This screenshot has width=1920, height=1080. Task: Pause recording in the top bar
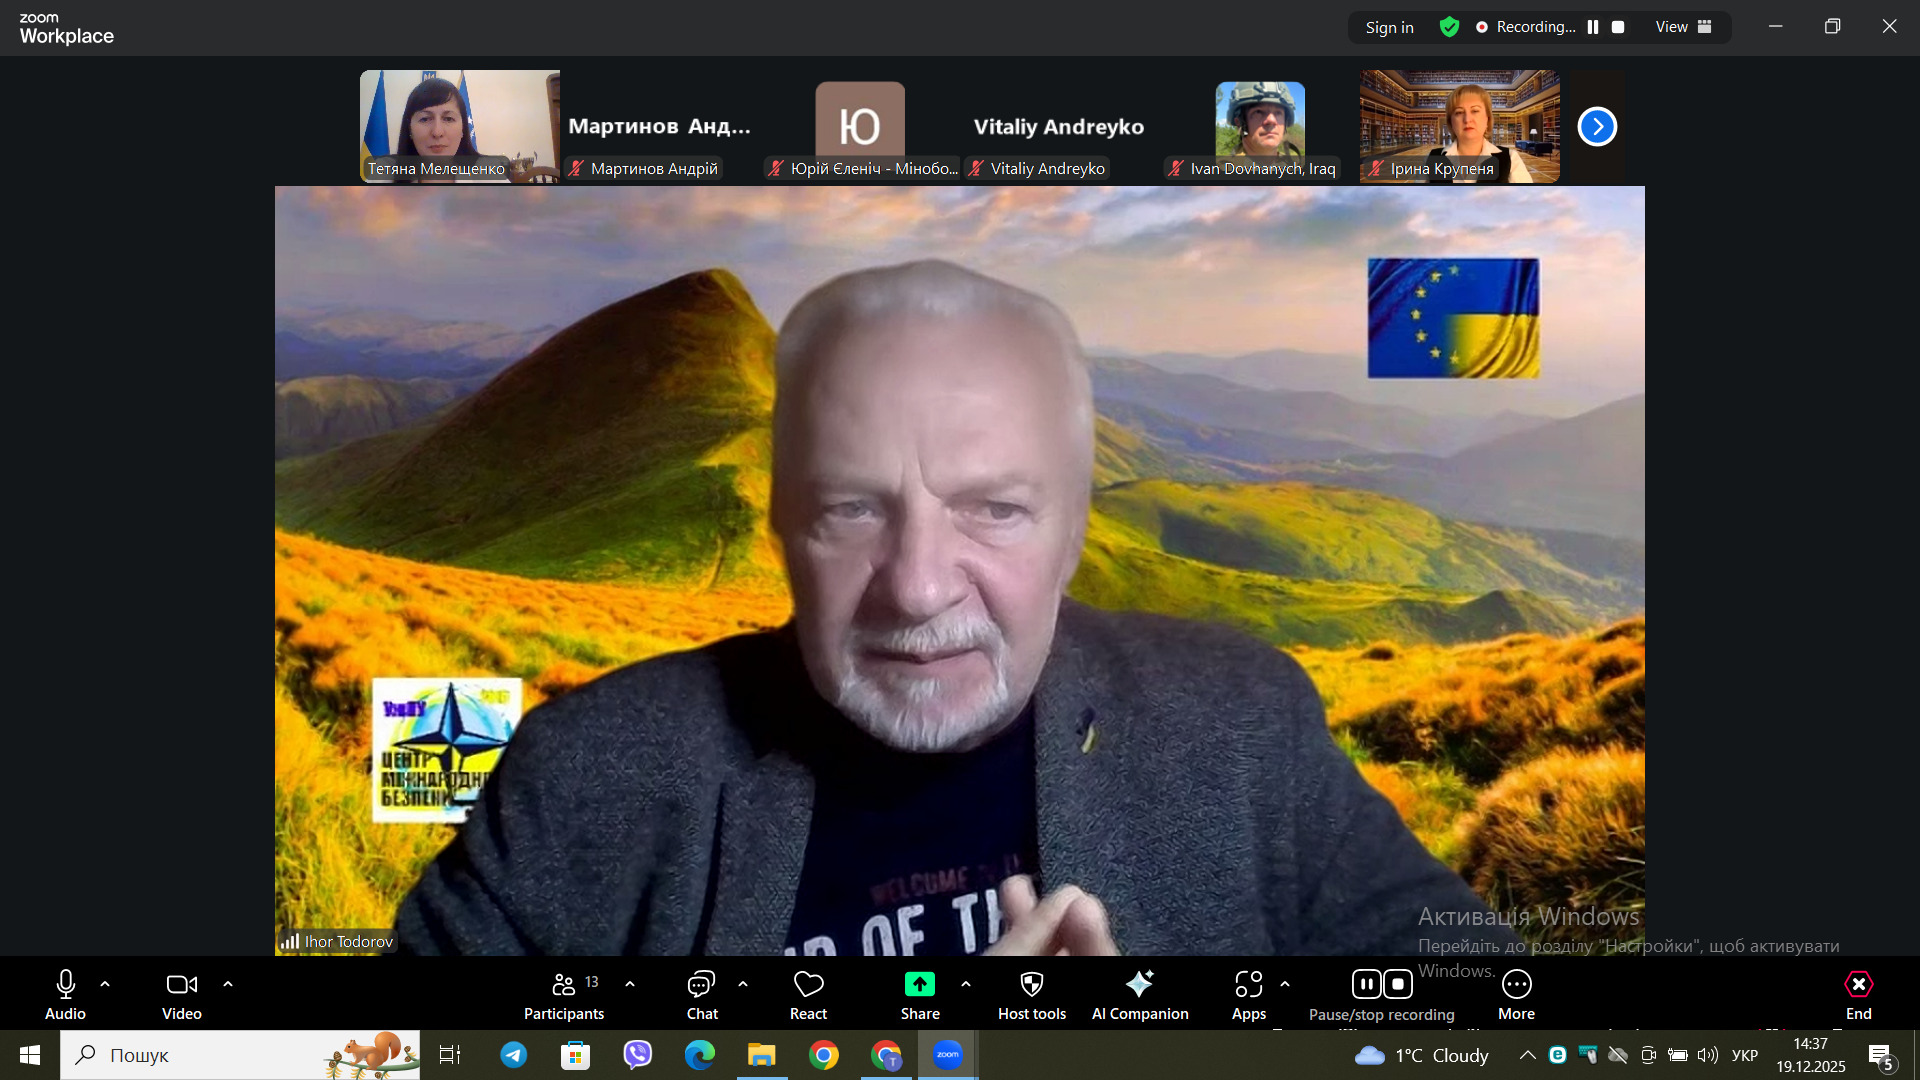[x=1593, y=27]
